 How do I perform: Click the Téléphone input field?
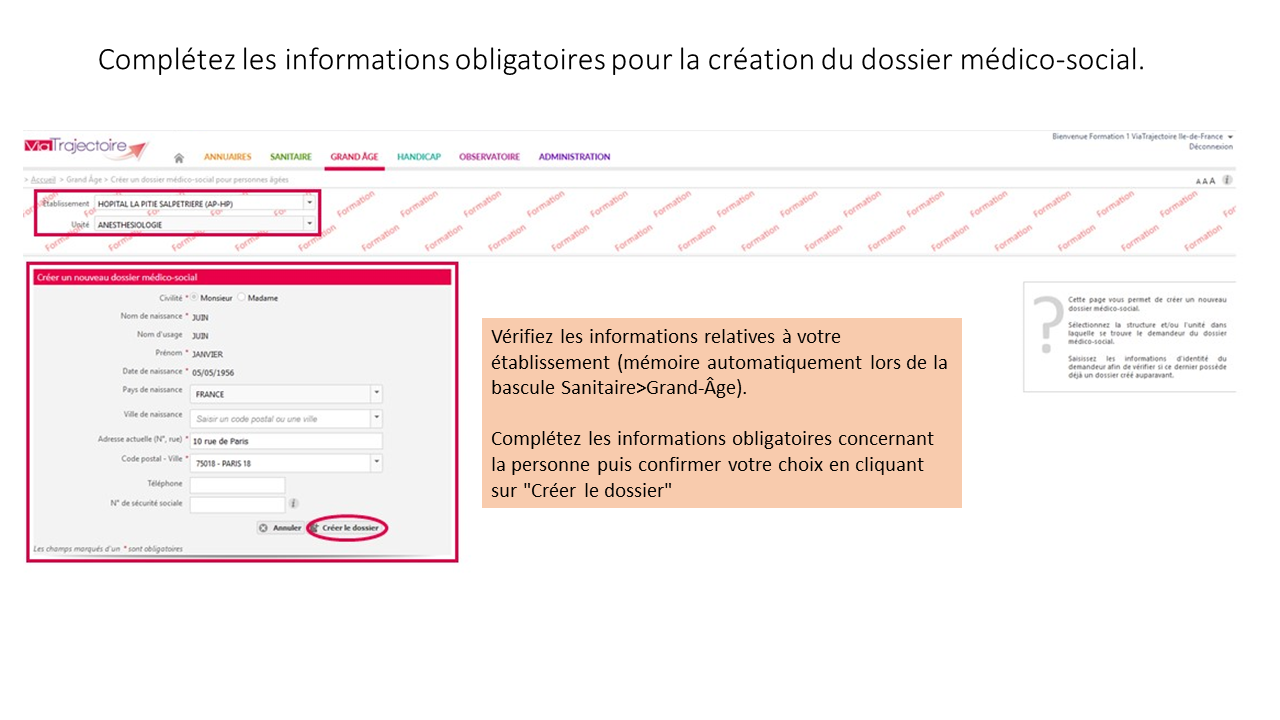pos(237,485)
